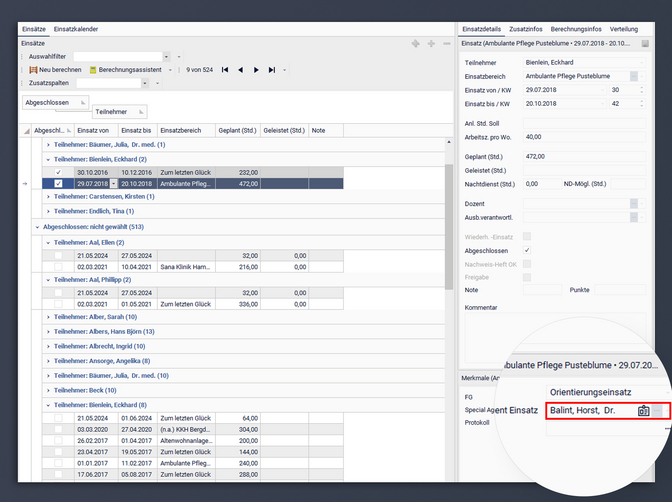Open the Berechnungsinfos tab
Image resolution: width=672 pixels, height=502 pixels.
click(x=576, y=30)
